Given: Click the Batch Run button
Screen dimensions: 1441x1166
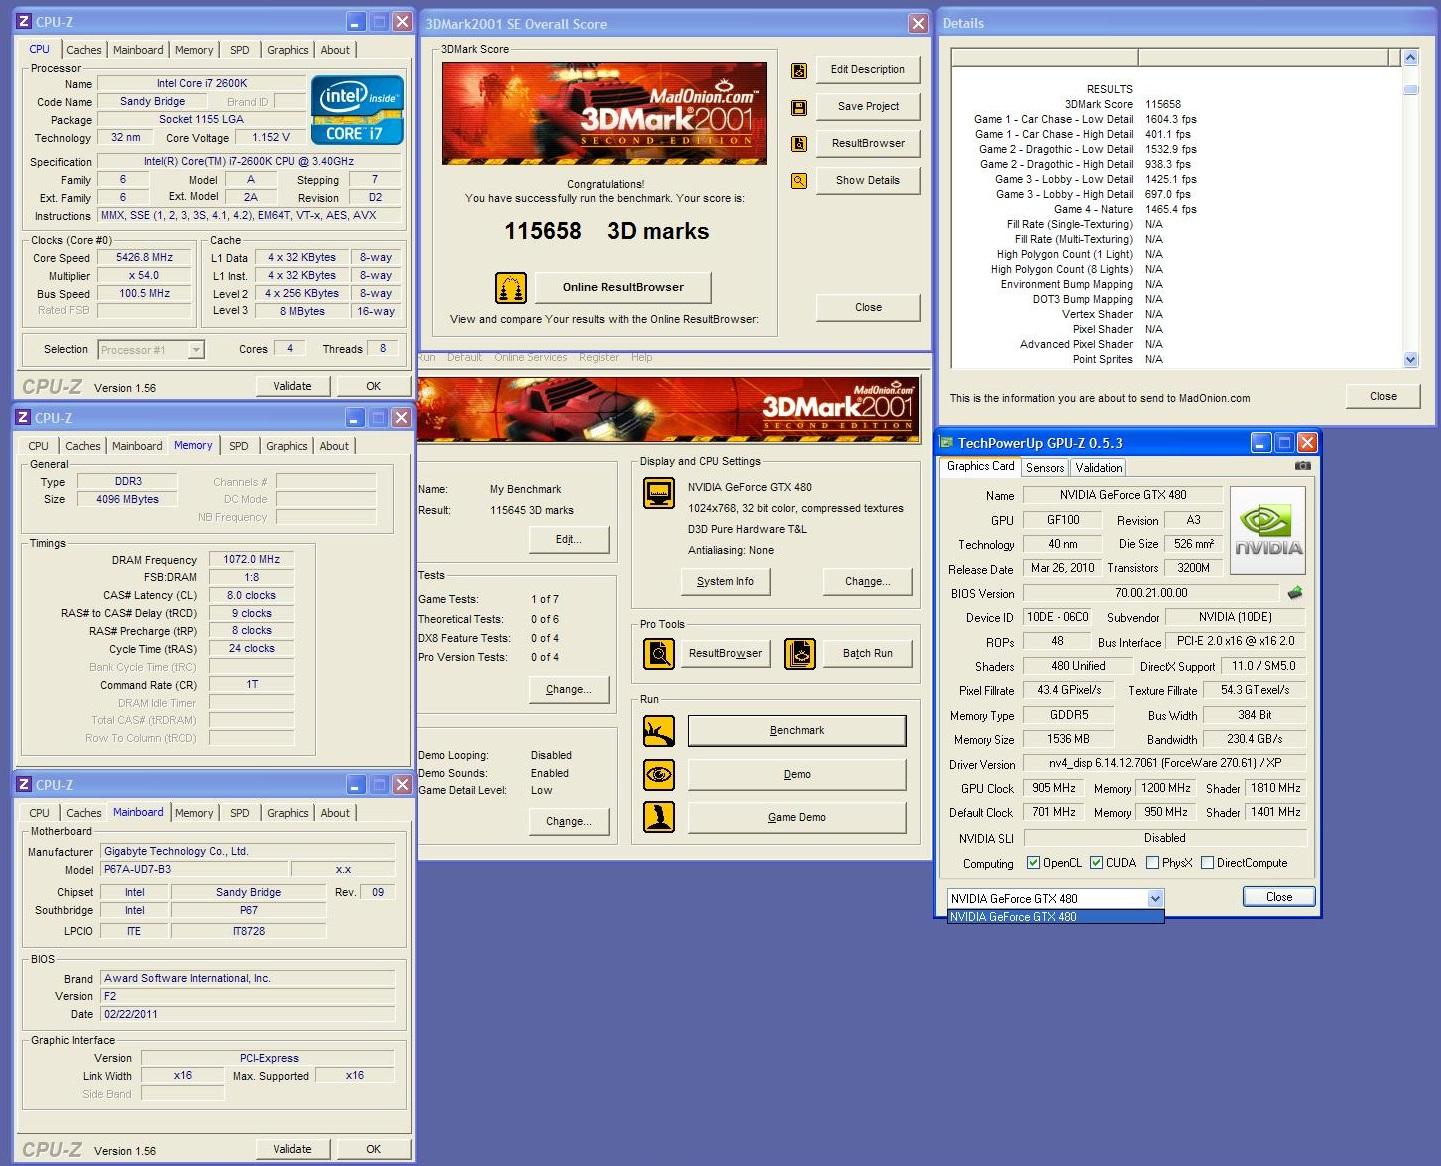Looking at the screenshot, I should coord(867,654).
